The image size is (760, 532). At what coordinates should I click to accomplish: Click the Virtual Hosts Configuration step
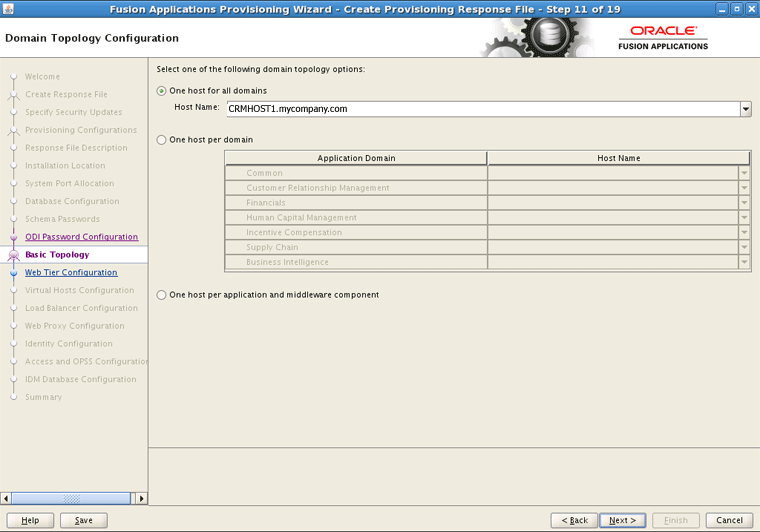[79, 291]
